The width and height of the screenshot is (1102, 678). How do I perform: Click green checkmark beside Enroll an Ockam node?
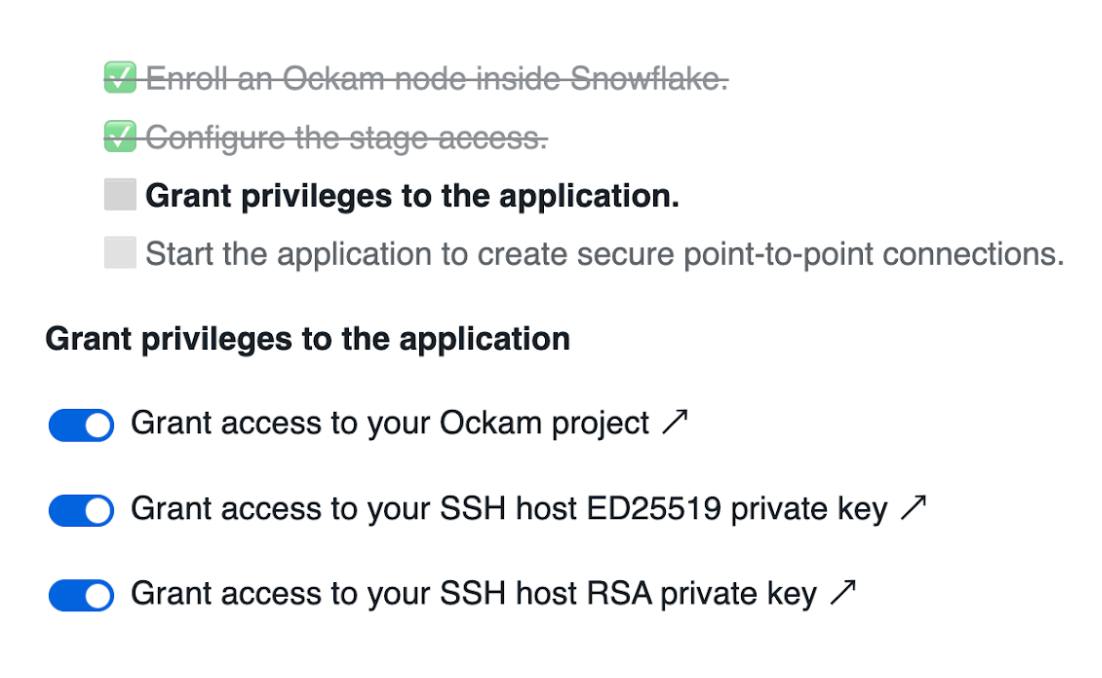(x=120, y=78)
